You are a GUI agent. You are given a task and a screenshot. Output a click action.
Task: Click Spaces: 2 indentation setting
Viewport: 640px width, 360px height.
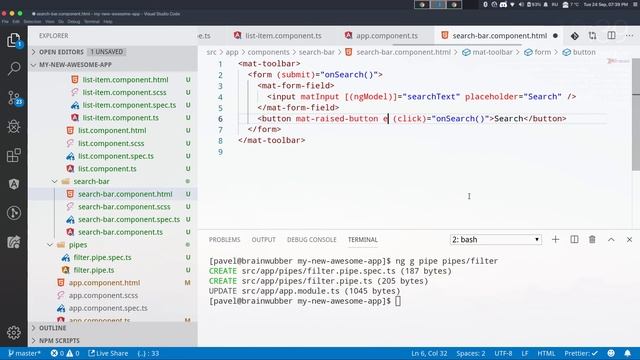(471, 353)
